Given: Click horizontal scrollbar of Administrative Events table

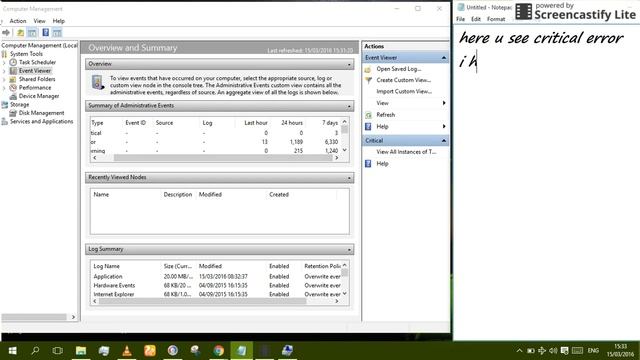Looking at the screenshot, I should [x=223, y=158].
